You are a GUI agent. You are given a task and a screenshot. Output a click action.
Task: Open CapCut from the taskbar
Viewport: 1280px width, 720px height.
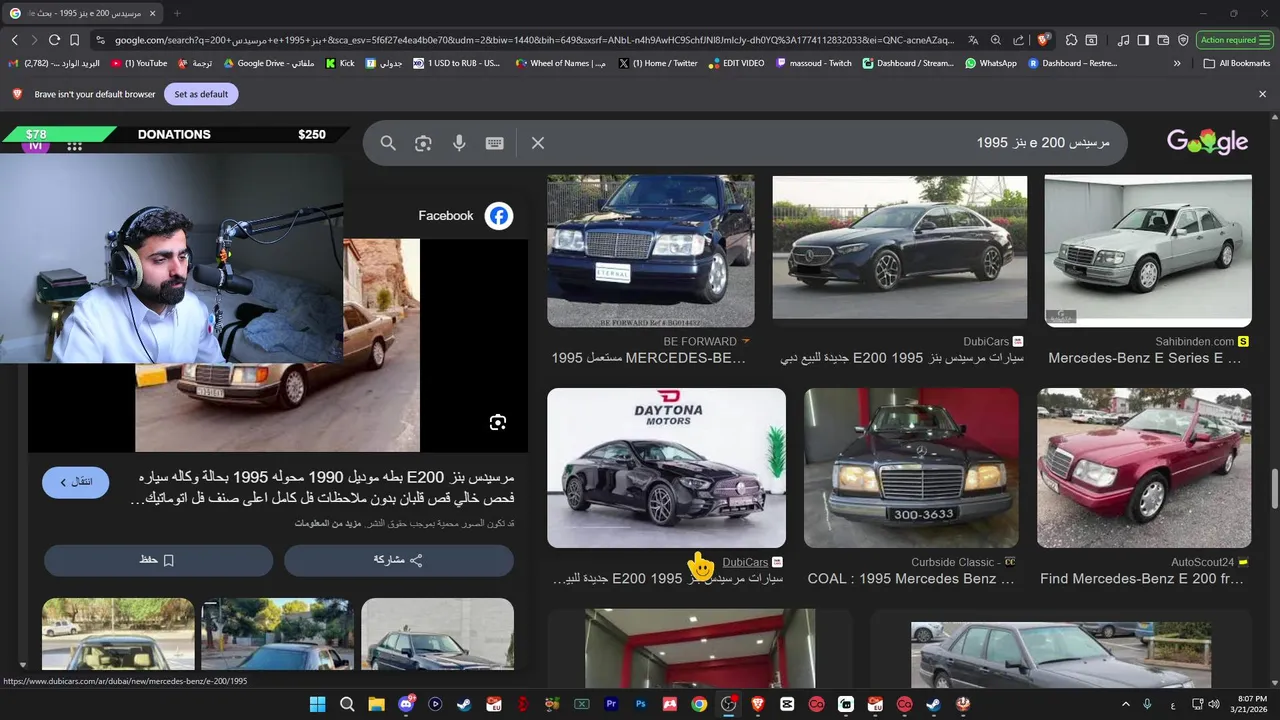787,704
